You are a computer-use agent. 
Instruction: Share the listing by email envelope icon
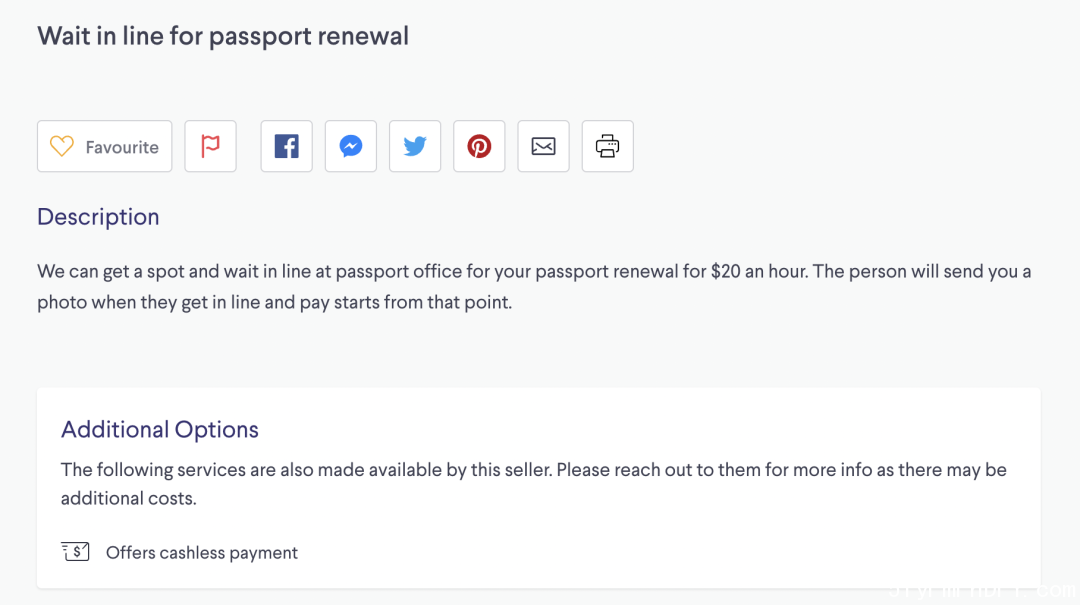[x=543, y=146]
